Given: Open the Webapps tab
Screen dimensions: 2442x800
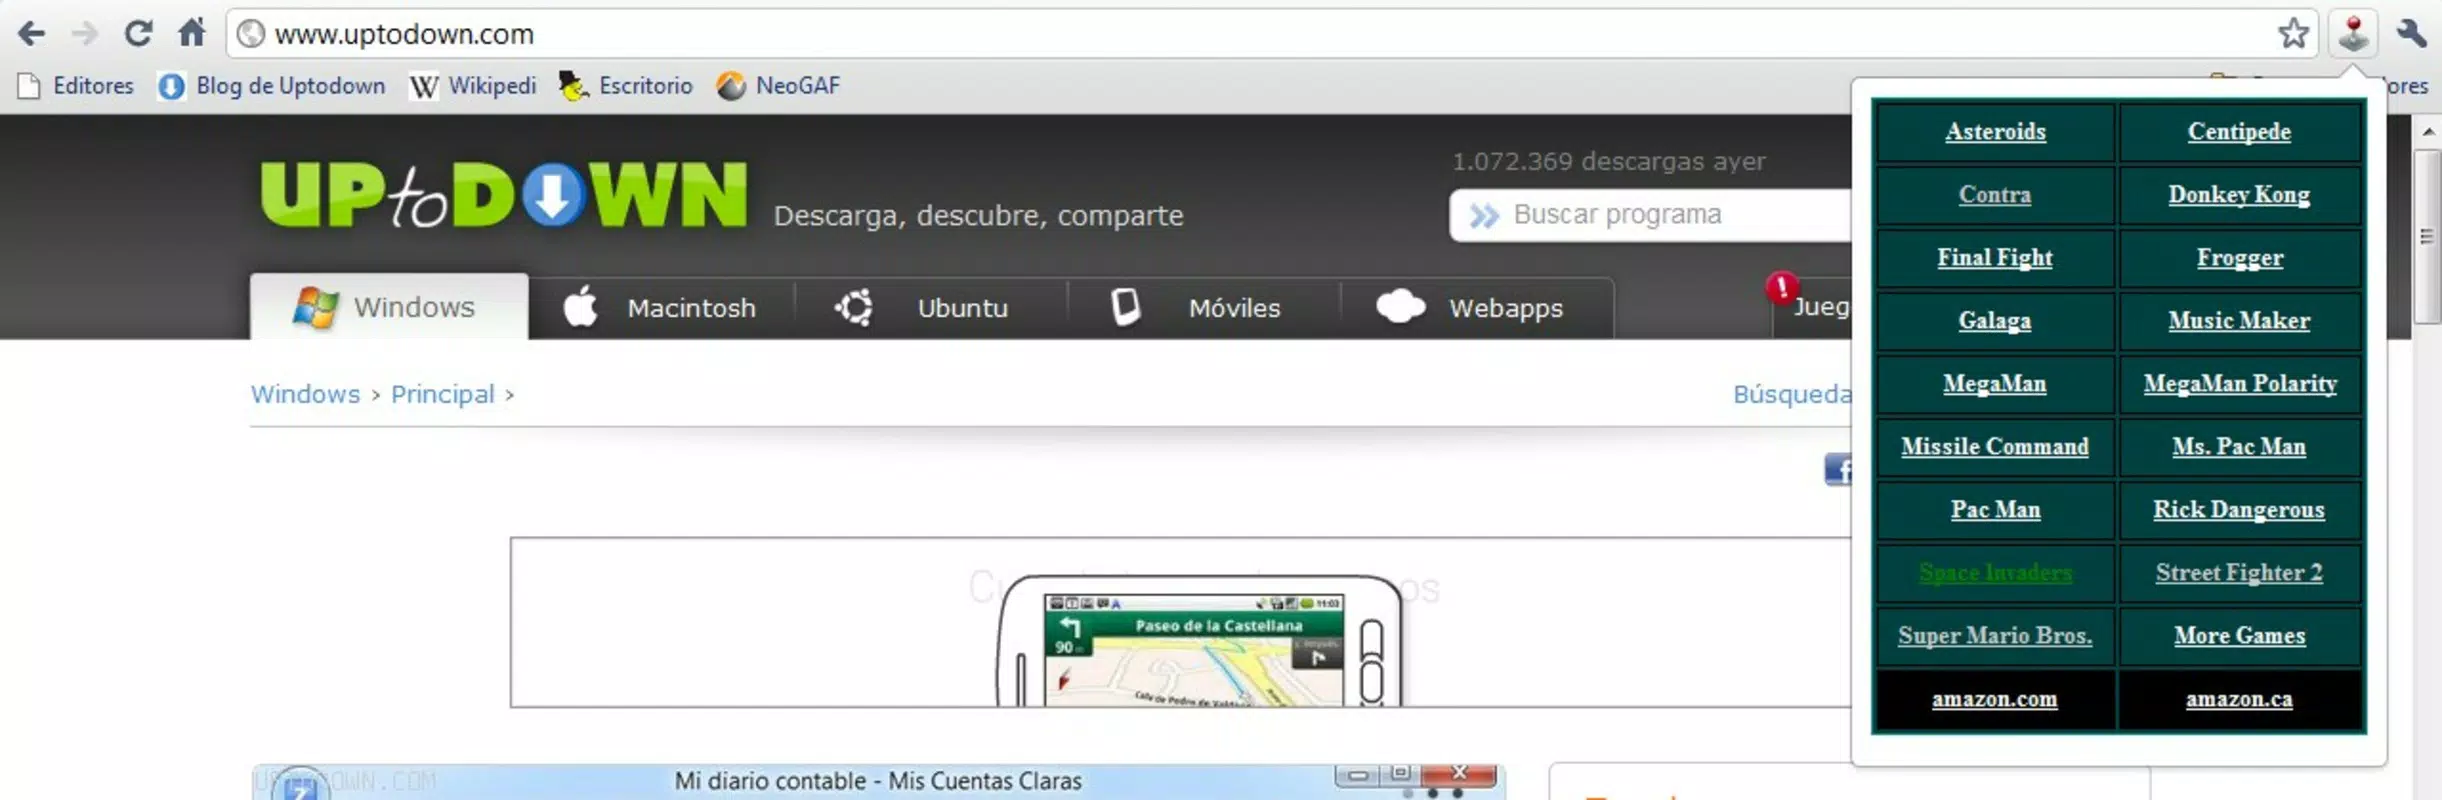Looking at the screenshot, I should point(1477,308).
